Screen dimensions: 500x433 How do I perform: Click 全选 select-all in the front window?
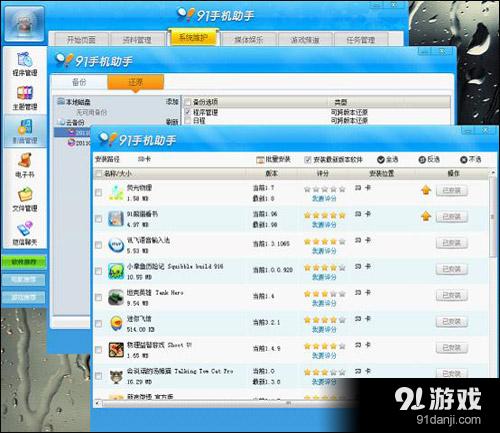click(388, 160)
